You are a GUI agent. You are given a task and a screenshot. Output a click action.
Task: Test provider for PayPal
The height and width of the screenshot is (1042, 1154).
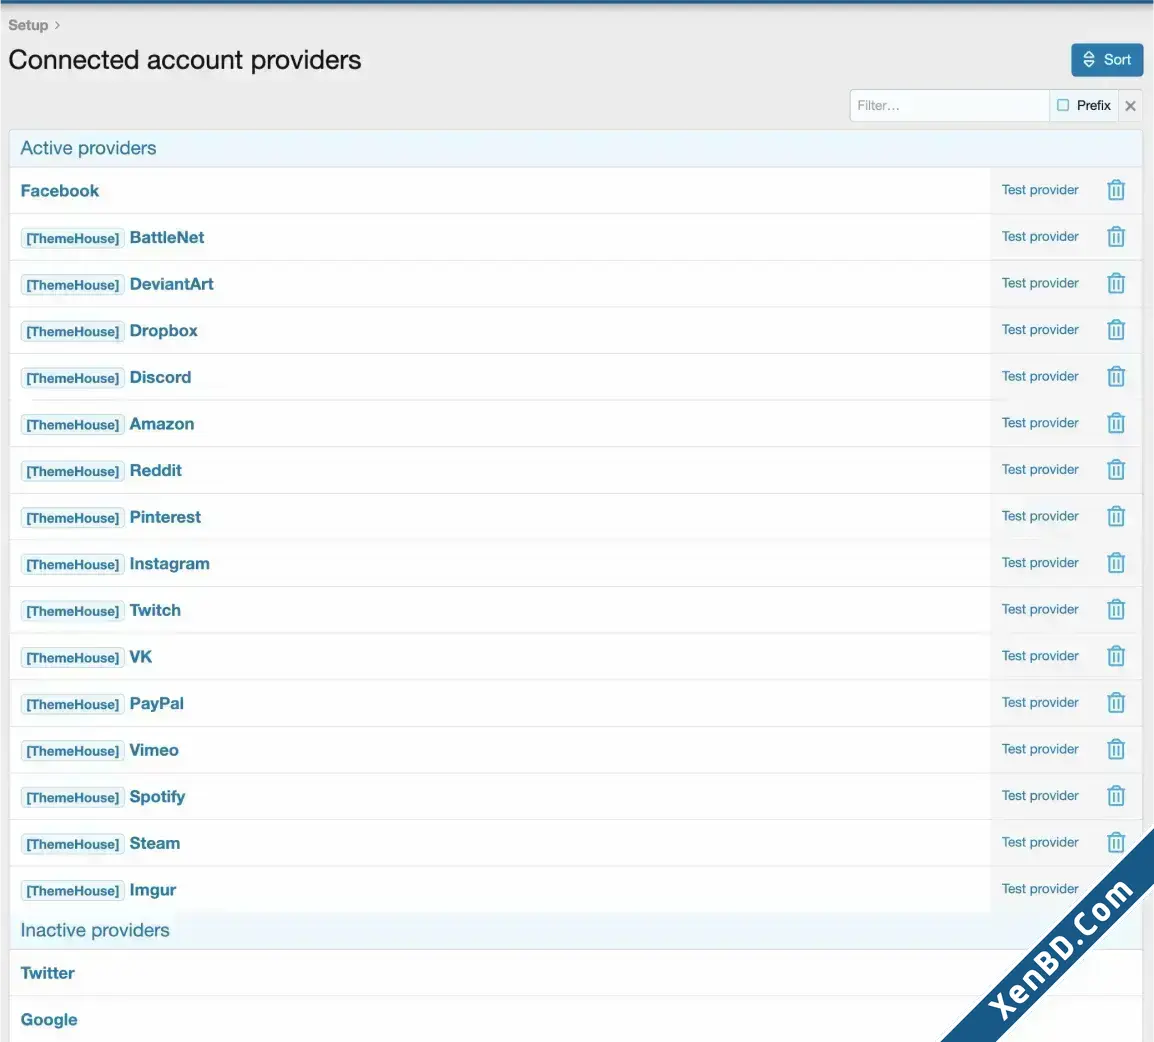click(1040, 703)
